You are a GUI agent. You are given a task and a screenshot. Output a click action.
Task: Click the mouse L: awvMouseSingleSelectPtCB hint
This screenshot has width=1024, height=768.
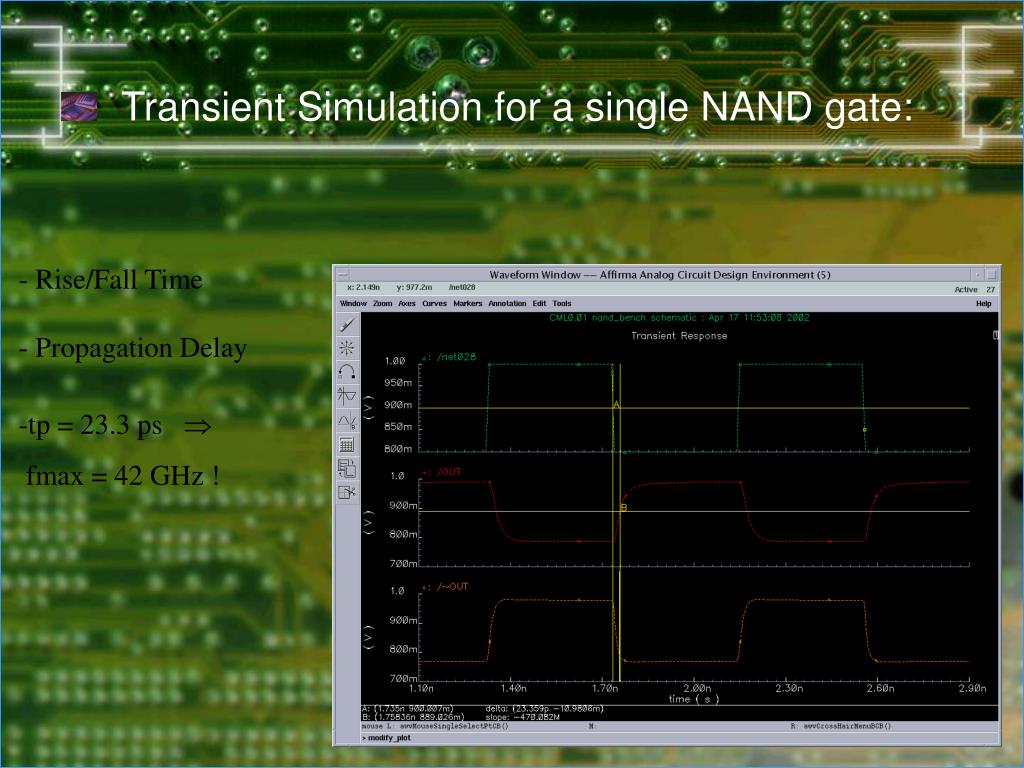[435, 726]
